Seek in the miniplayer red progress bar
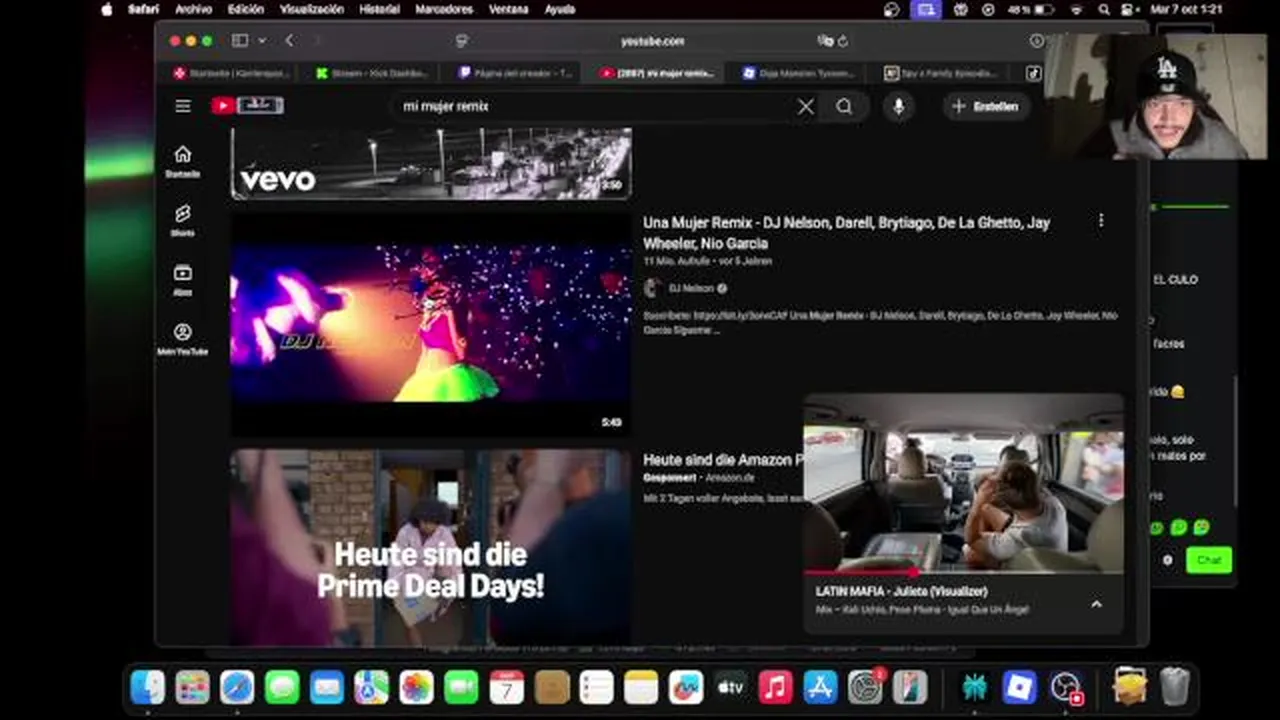The image size is (1280, 720). [964, 573]
